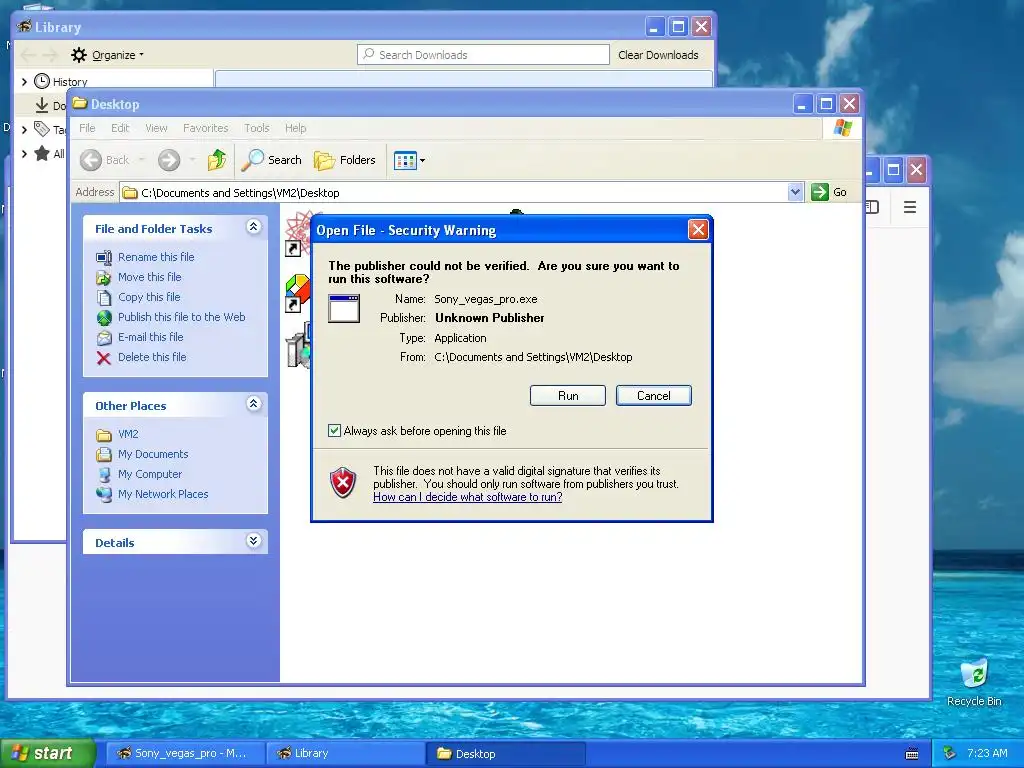The width and height of the screenshot is (1024, 768).
Task: Open the View menu in Desktop window
Action: pyautogui.click(x=156, y=128)
